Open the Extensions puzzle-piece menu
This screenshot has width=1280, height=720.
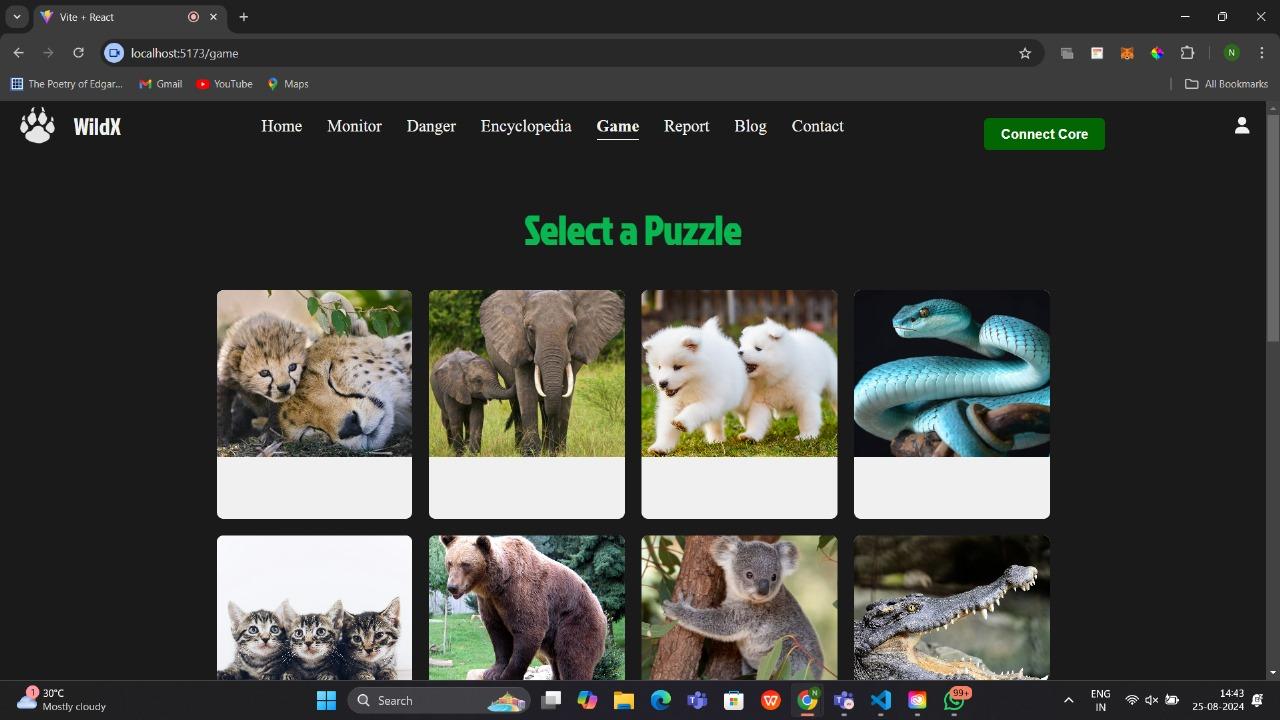[1188, 53]
